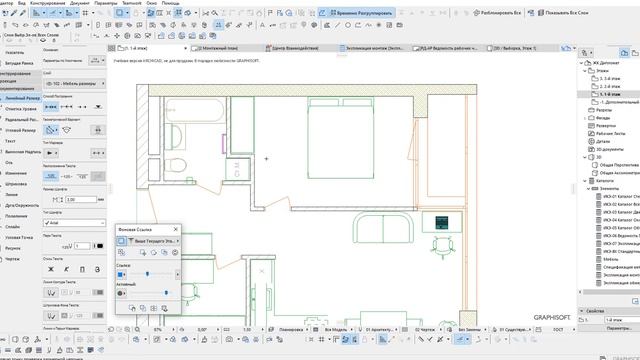Image resolution: width=640 pixels, height=360 pixels.
Task: Select the Полилиния tool
Action: 16,216
